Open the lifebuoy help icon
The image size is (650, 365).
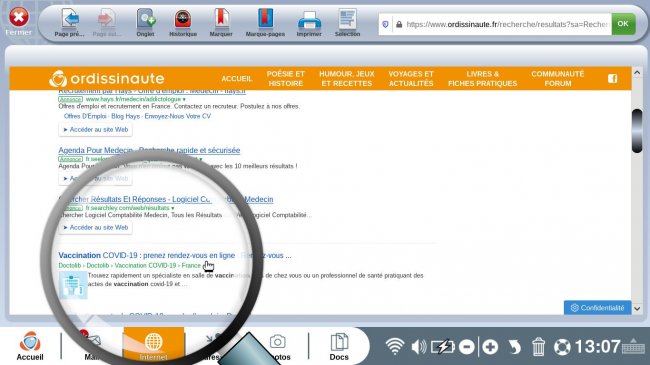(x=562, y=347)
